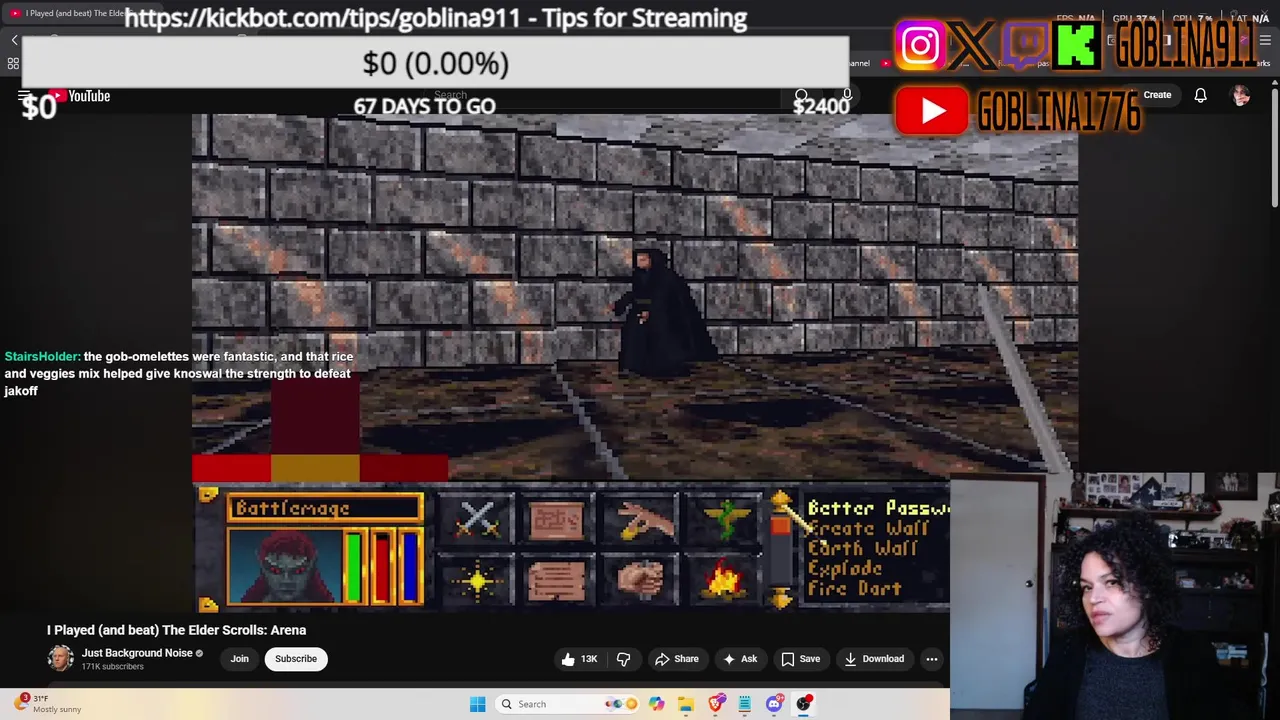Click the cast spell starburst icon
Screen dimensions: 1280x720
476,580
